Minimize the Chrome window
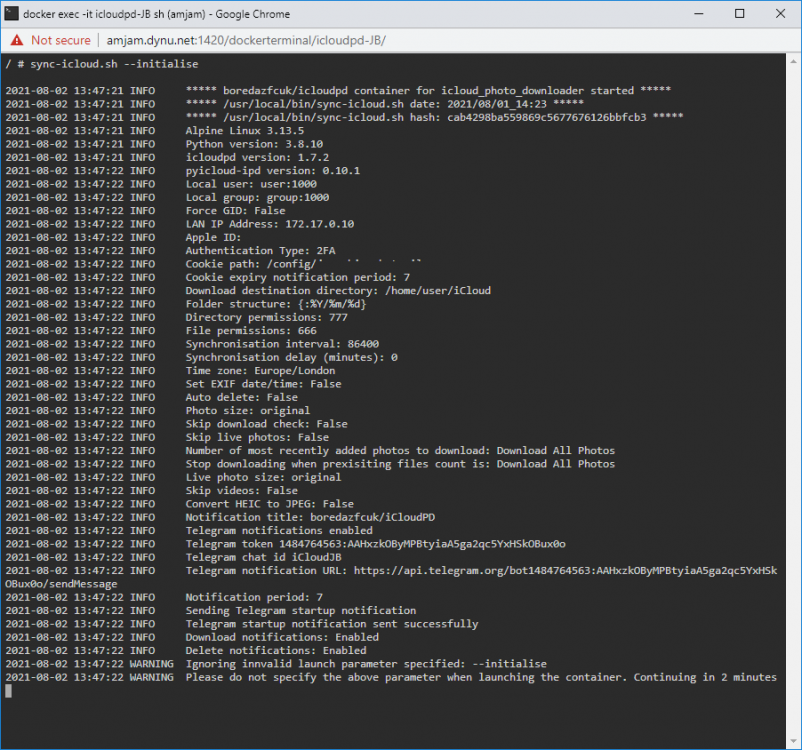 (x=699, y=14)
